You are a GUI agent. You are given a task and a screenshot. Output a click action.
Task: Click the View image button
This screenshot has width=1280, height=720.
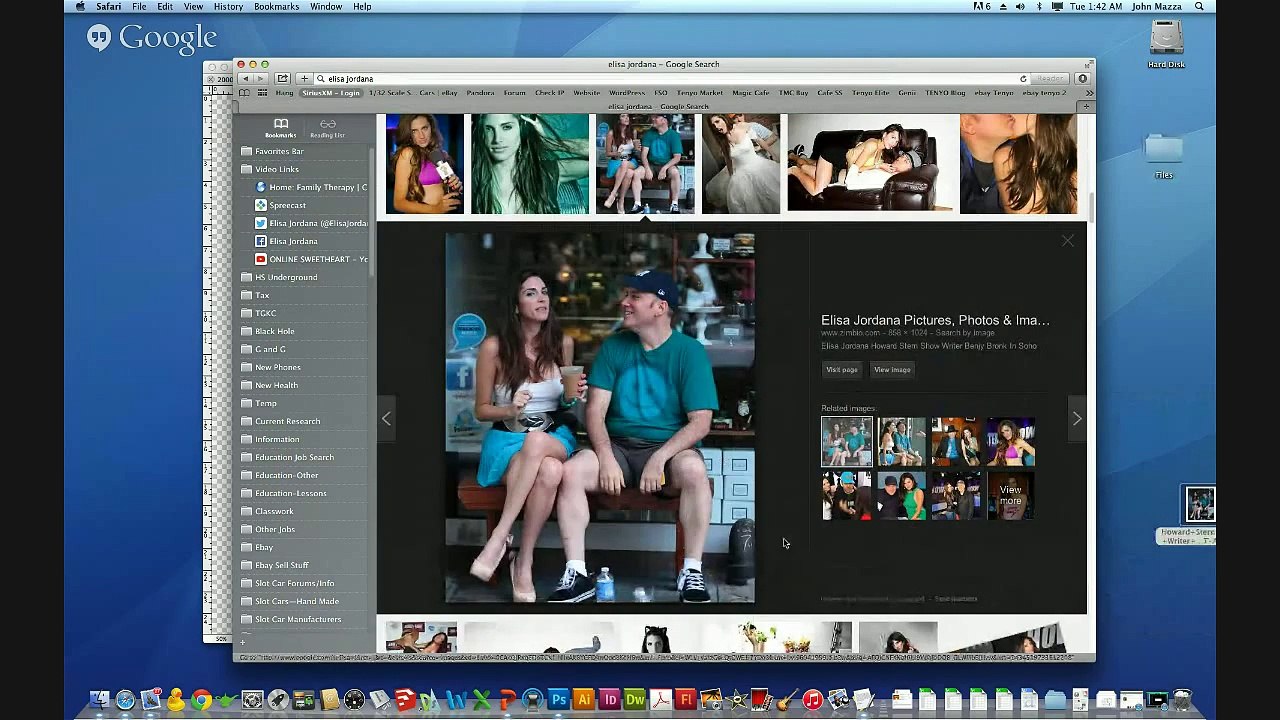[892, 369]
